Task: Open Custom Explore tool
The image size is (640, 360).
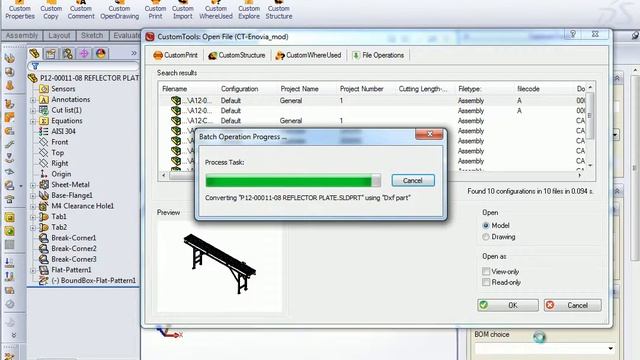Action: point(249,11)
